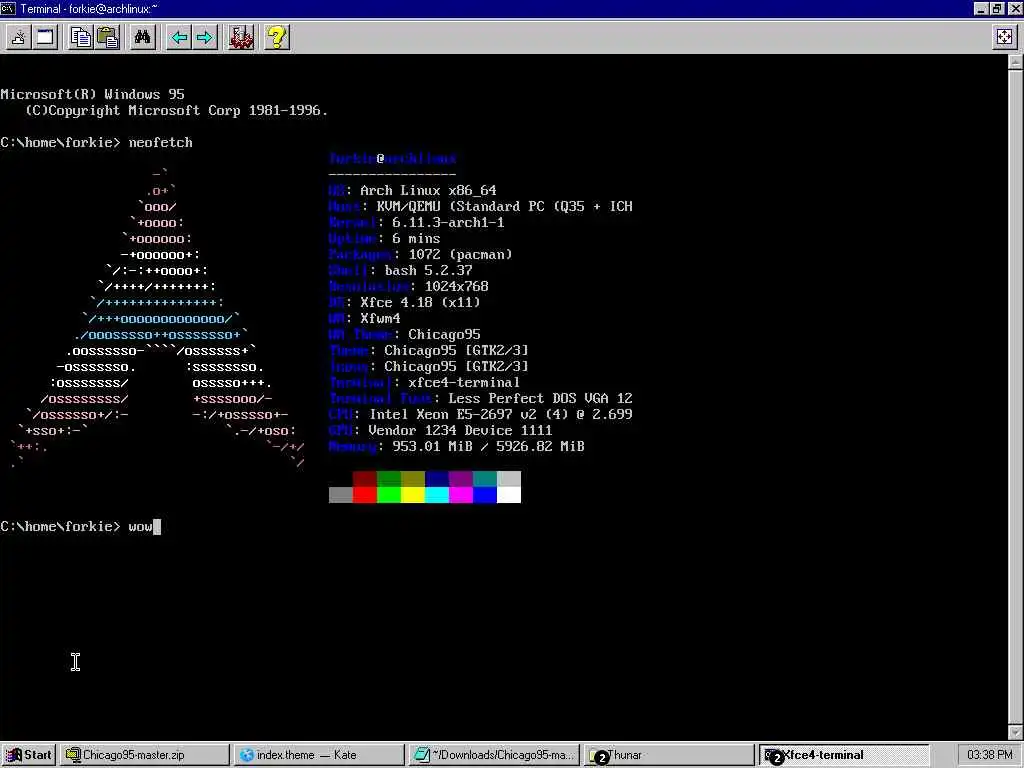Click the scrollbar up arrow

click(x=1016, y=62)
